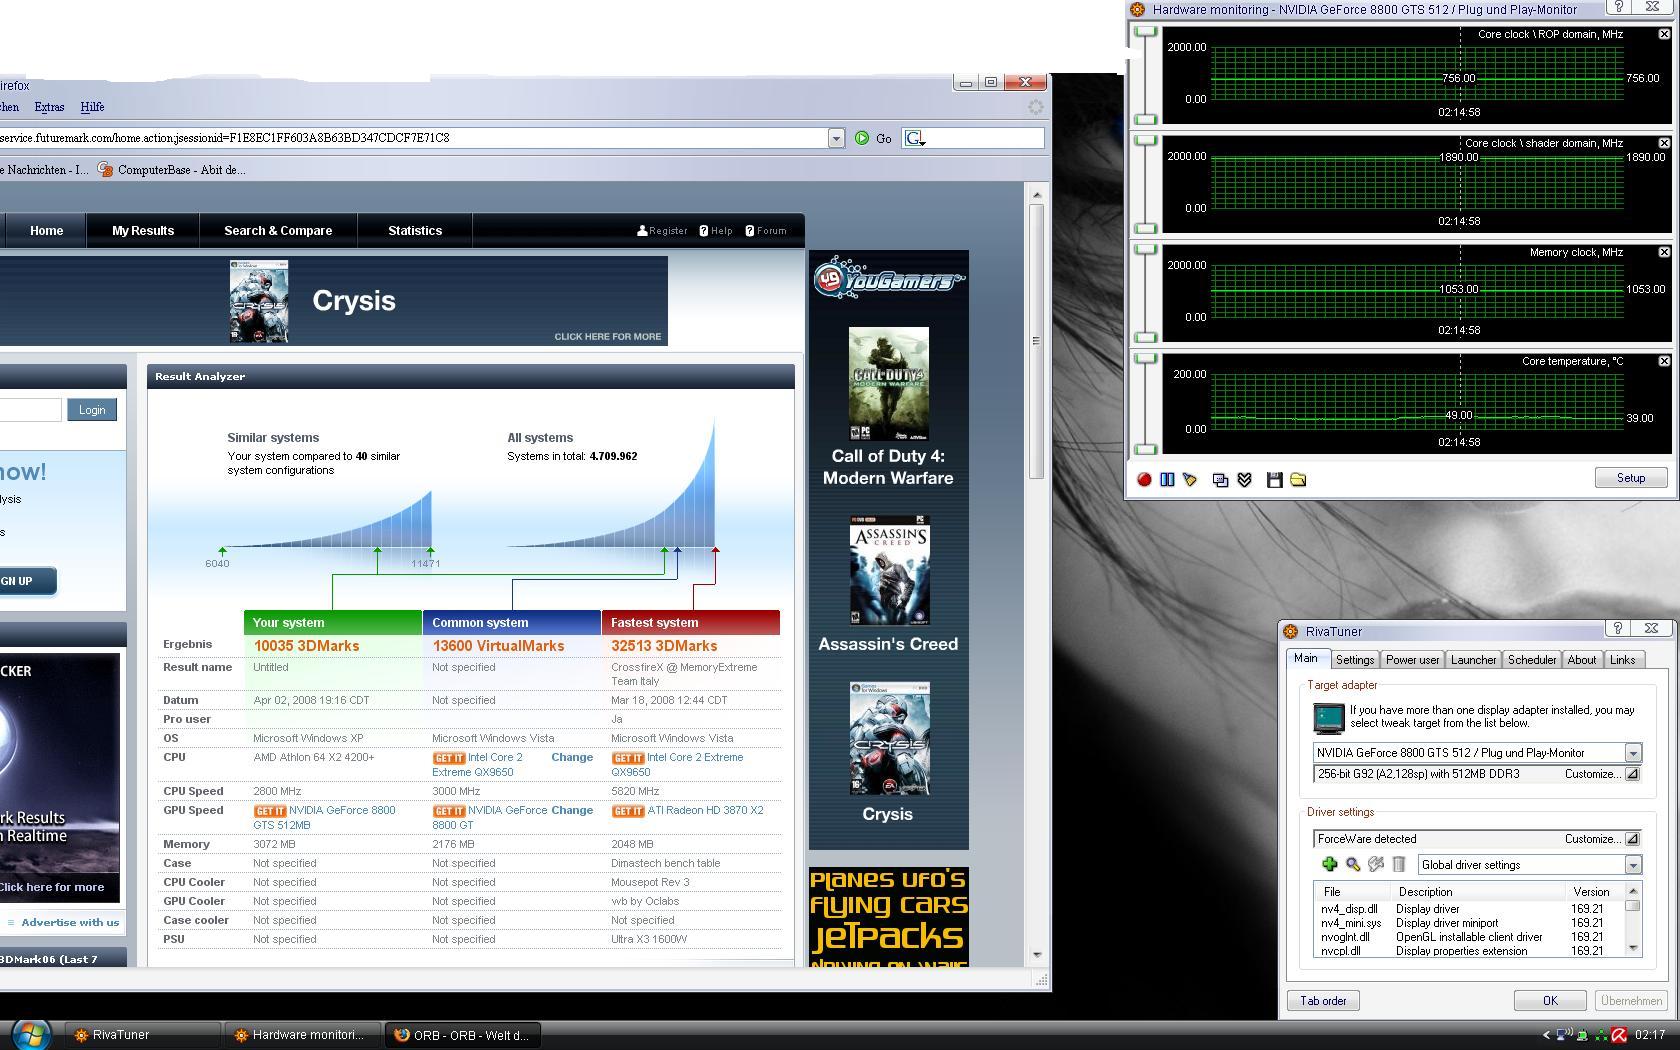Click the green Go arrow next to address bar
This screenshot has height=1050, width=1680.
point(862,138)
